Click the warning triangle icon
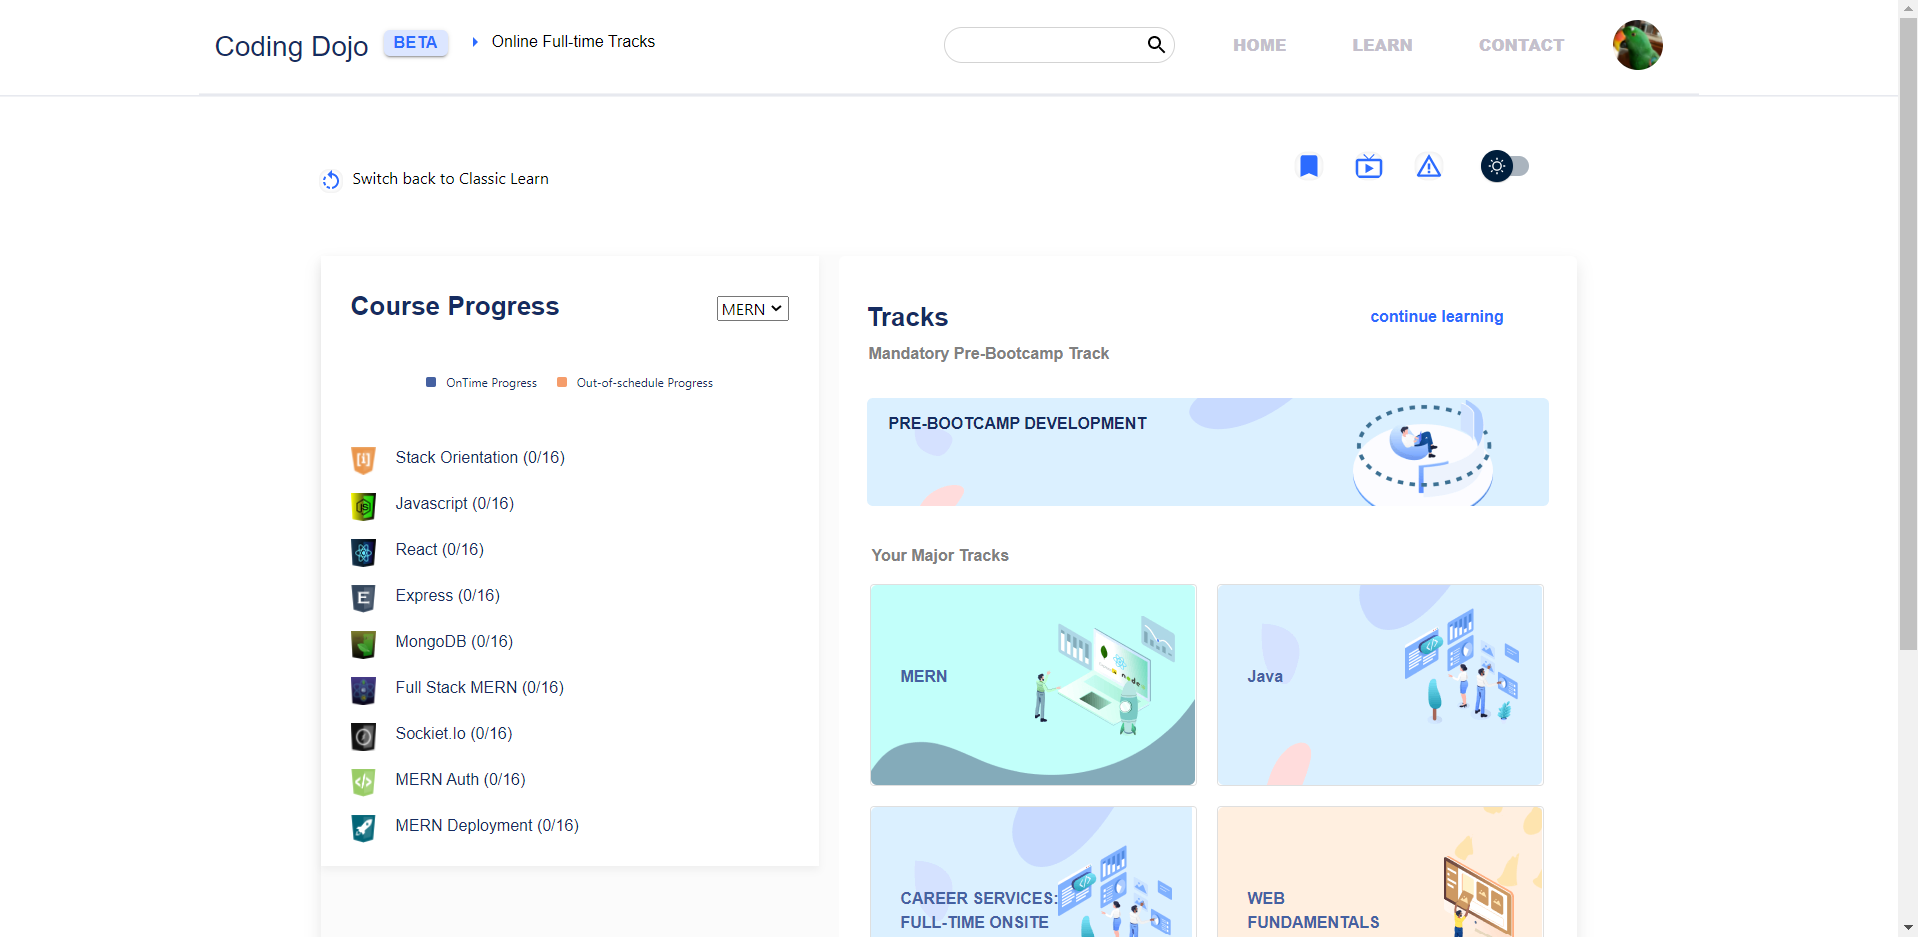1918x937 pixels. (1429, 166)
